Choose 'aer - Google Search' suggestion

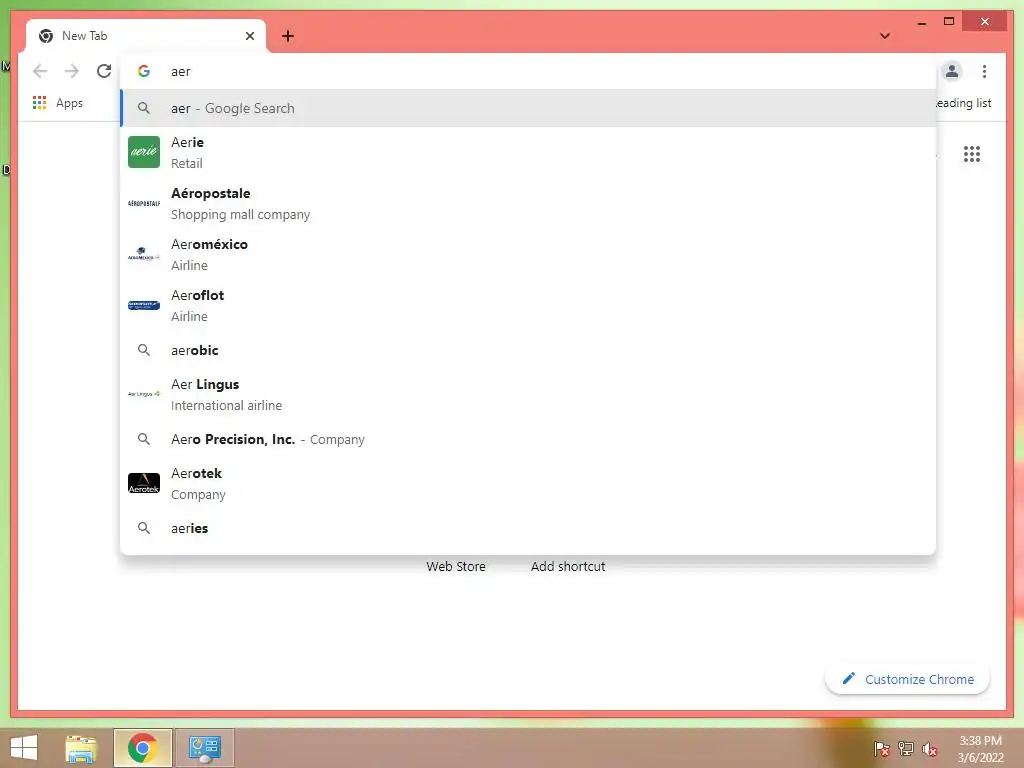(528, 108)
